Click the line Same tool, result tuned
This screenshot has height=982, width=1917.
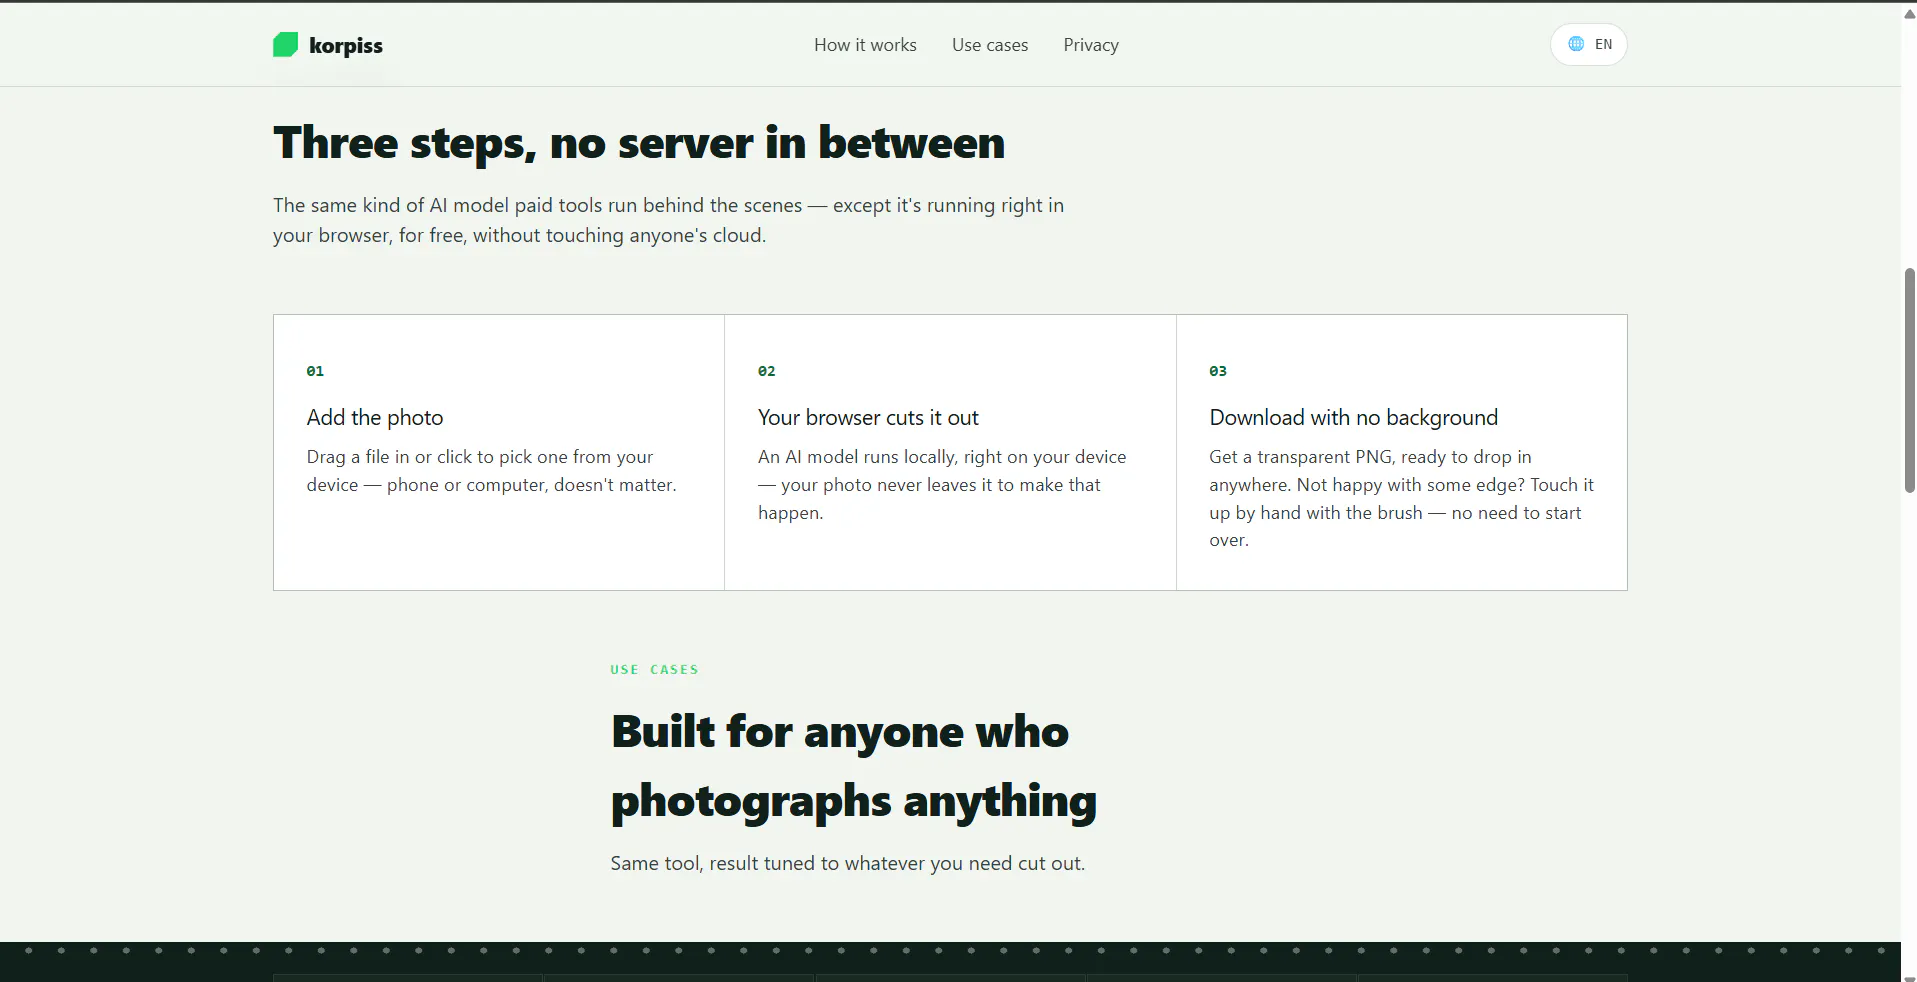coord(848,863)
